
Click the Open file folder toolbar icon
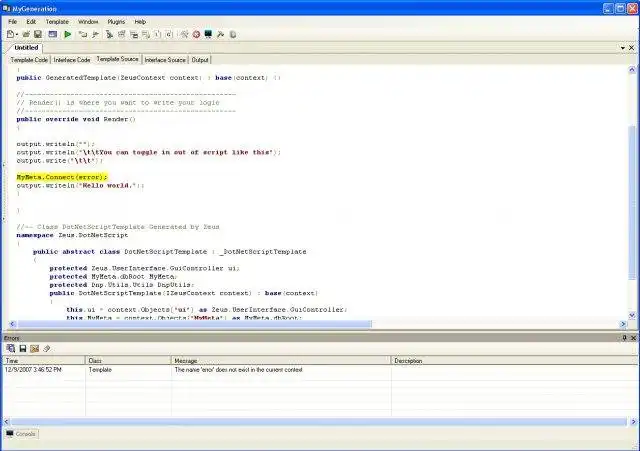[26, 35]
